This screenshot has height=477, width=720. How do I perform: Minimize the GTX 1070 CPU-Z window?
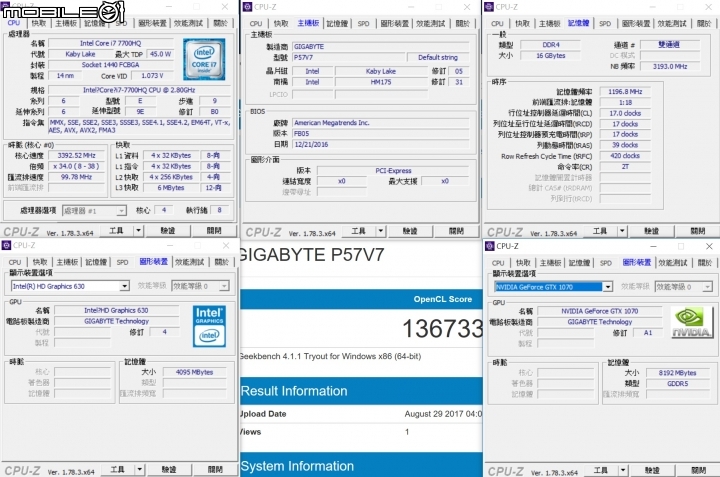click(x=653, y=247)
